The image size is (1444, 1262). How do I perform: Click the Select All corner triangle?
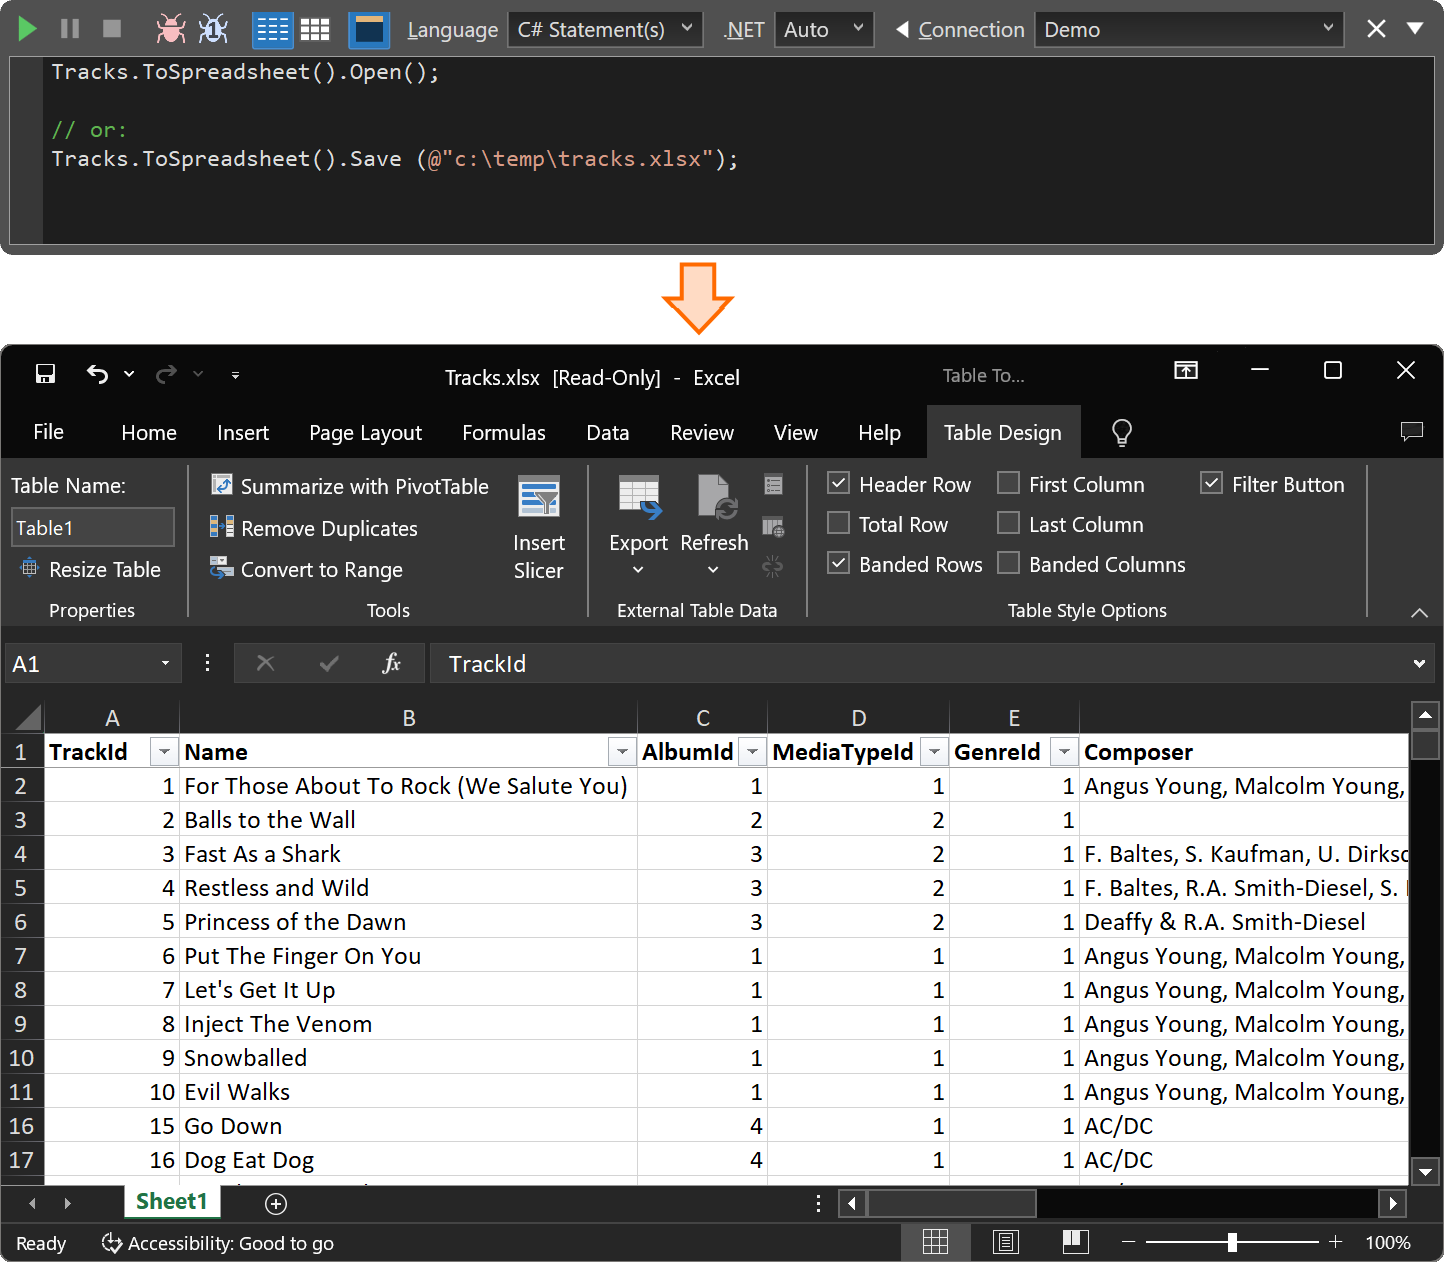(30, 717)
